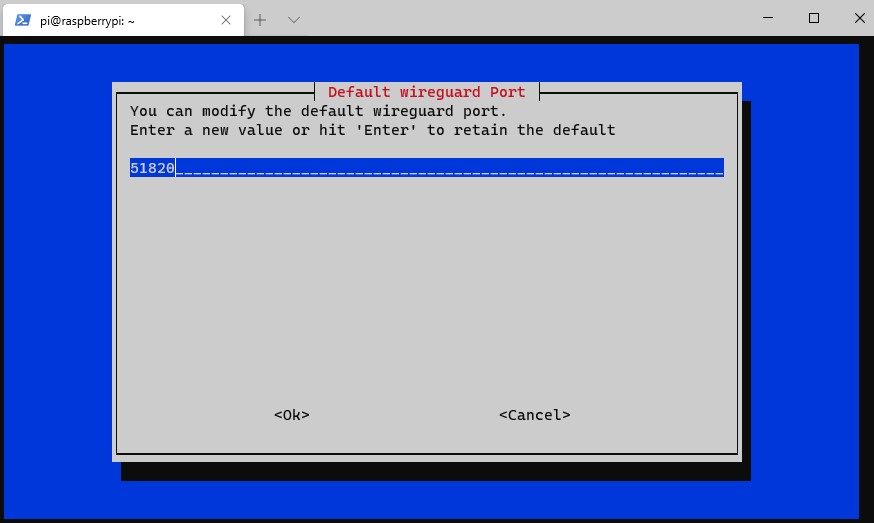Click the 'Enter a new value or hit' instruction line

(x=372, y=130)
